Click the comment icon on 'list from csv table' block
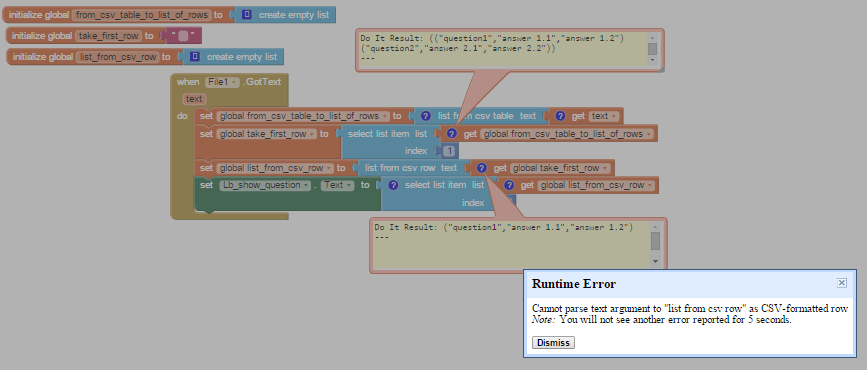Screen dimensions: 867x370 [x=425, y=116]
